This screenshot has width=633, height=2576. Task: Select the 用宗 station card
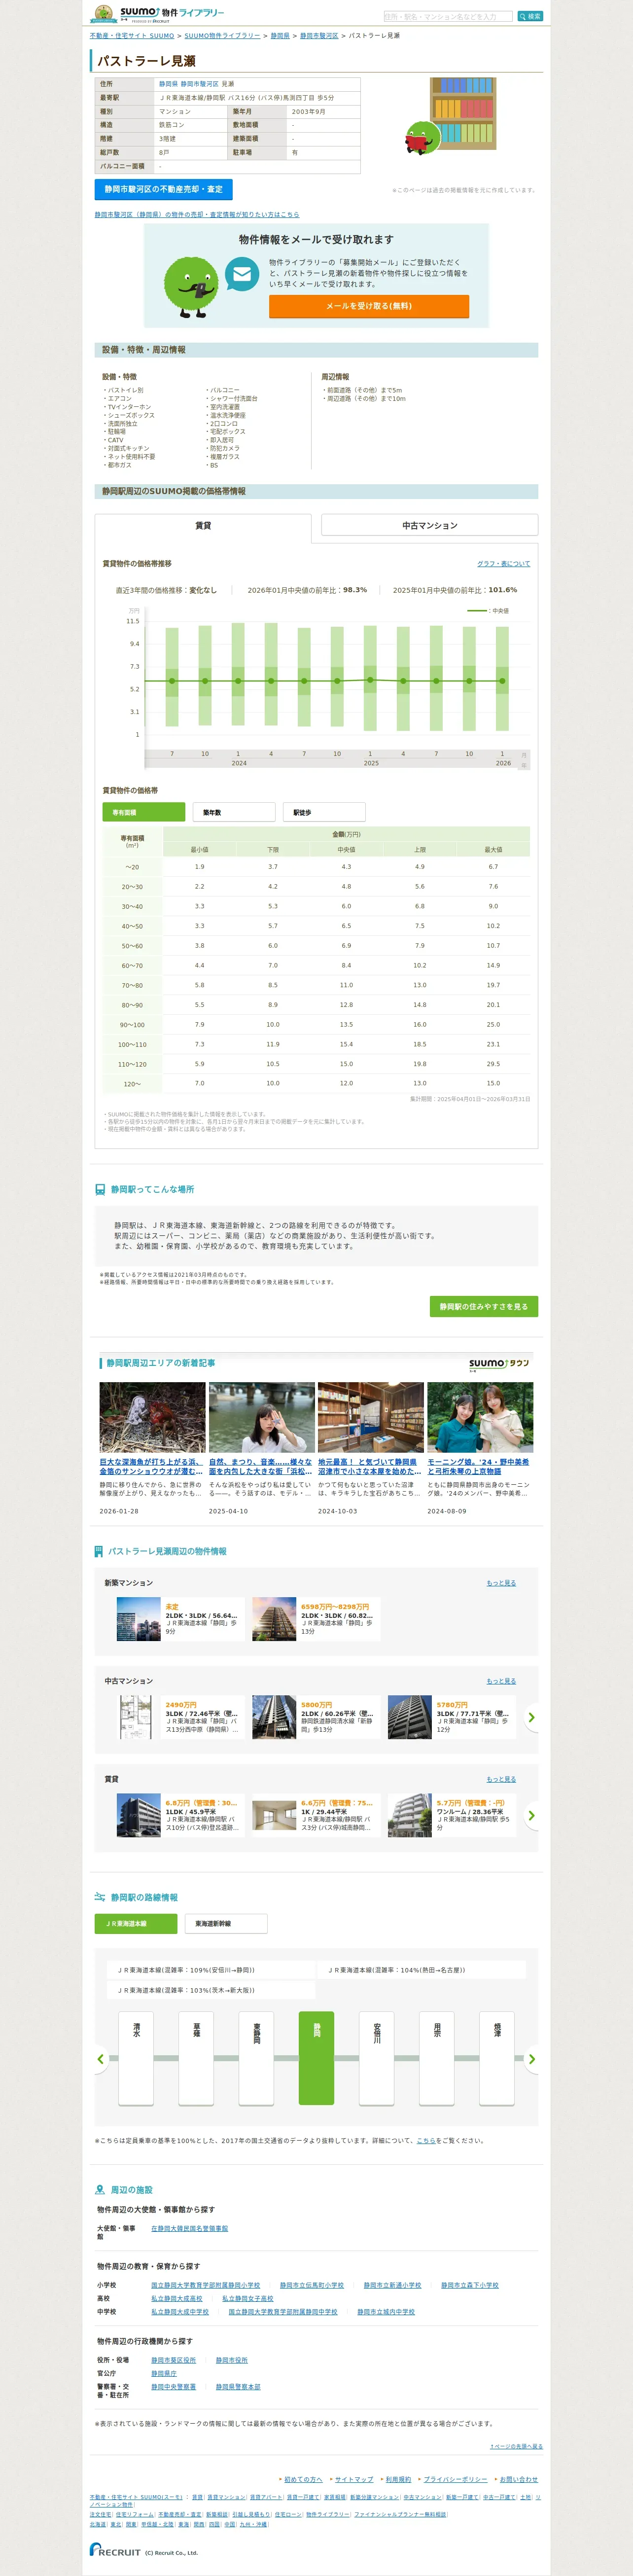point(437,2058)
